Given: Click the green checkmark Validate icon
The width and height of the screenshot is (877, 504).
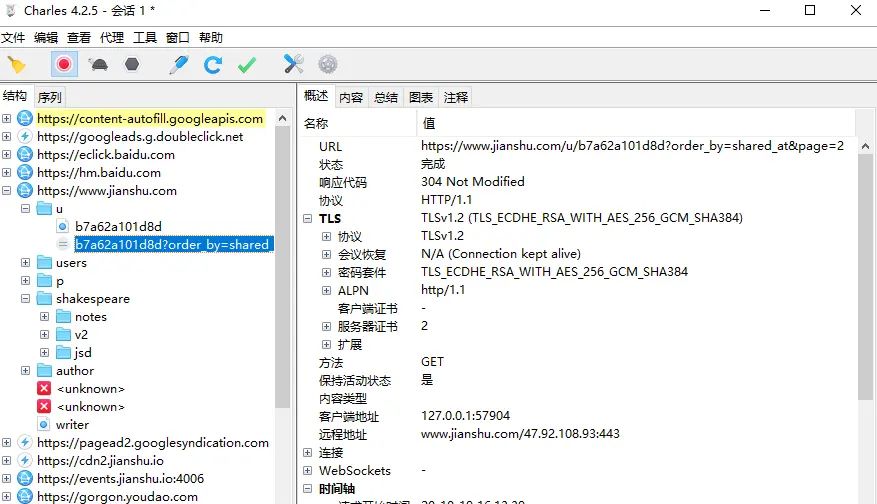Looking at the screenshot, I should (247, 65).
